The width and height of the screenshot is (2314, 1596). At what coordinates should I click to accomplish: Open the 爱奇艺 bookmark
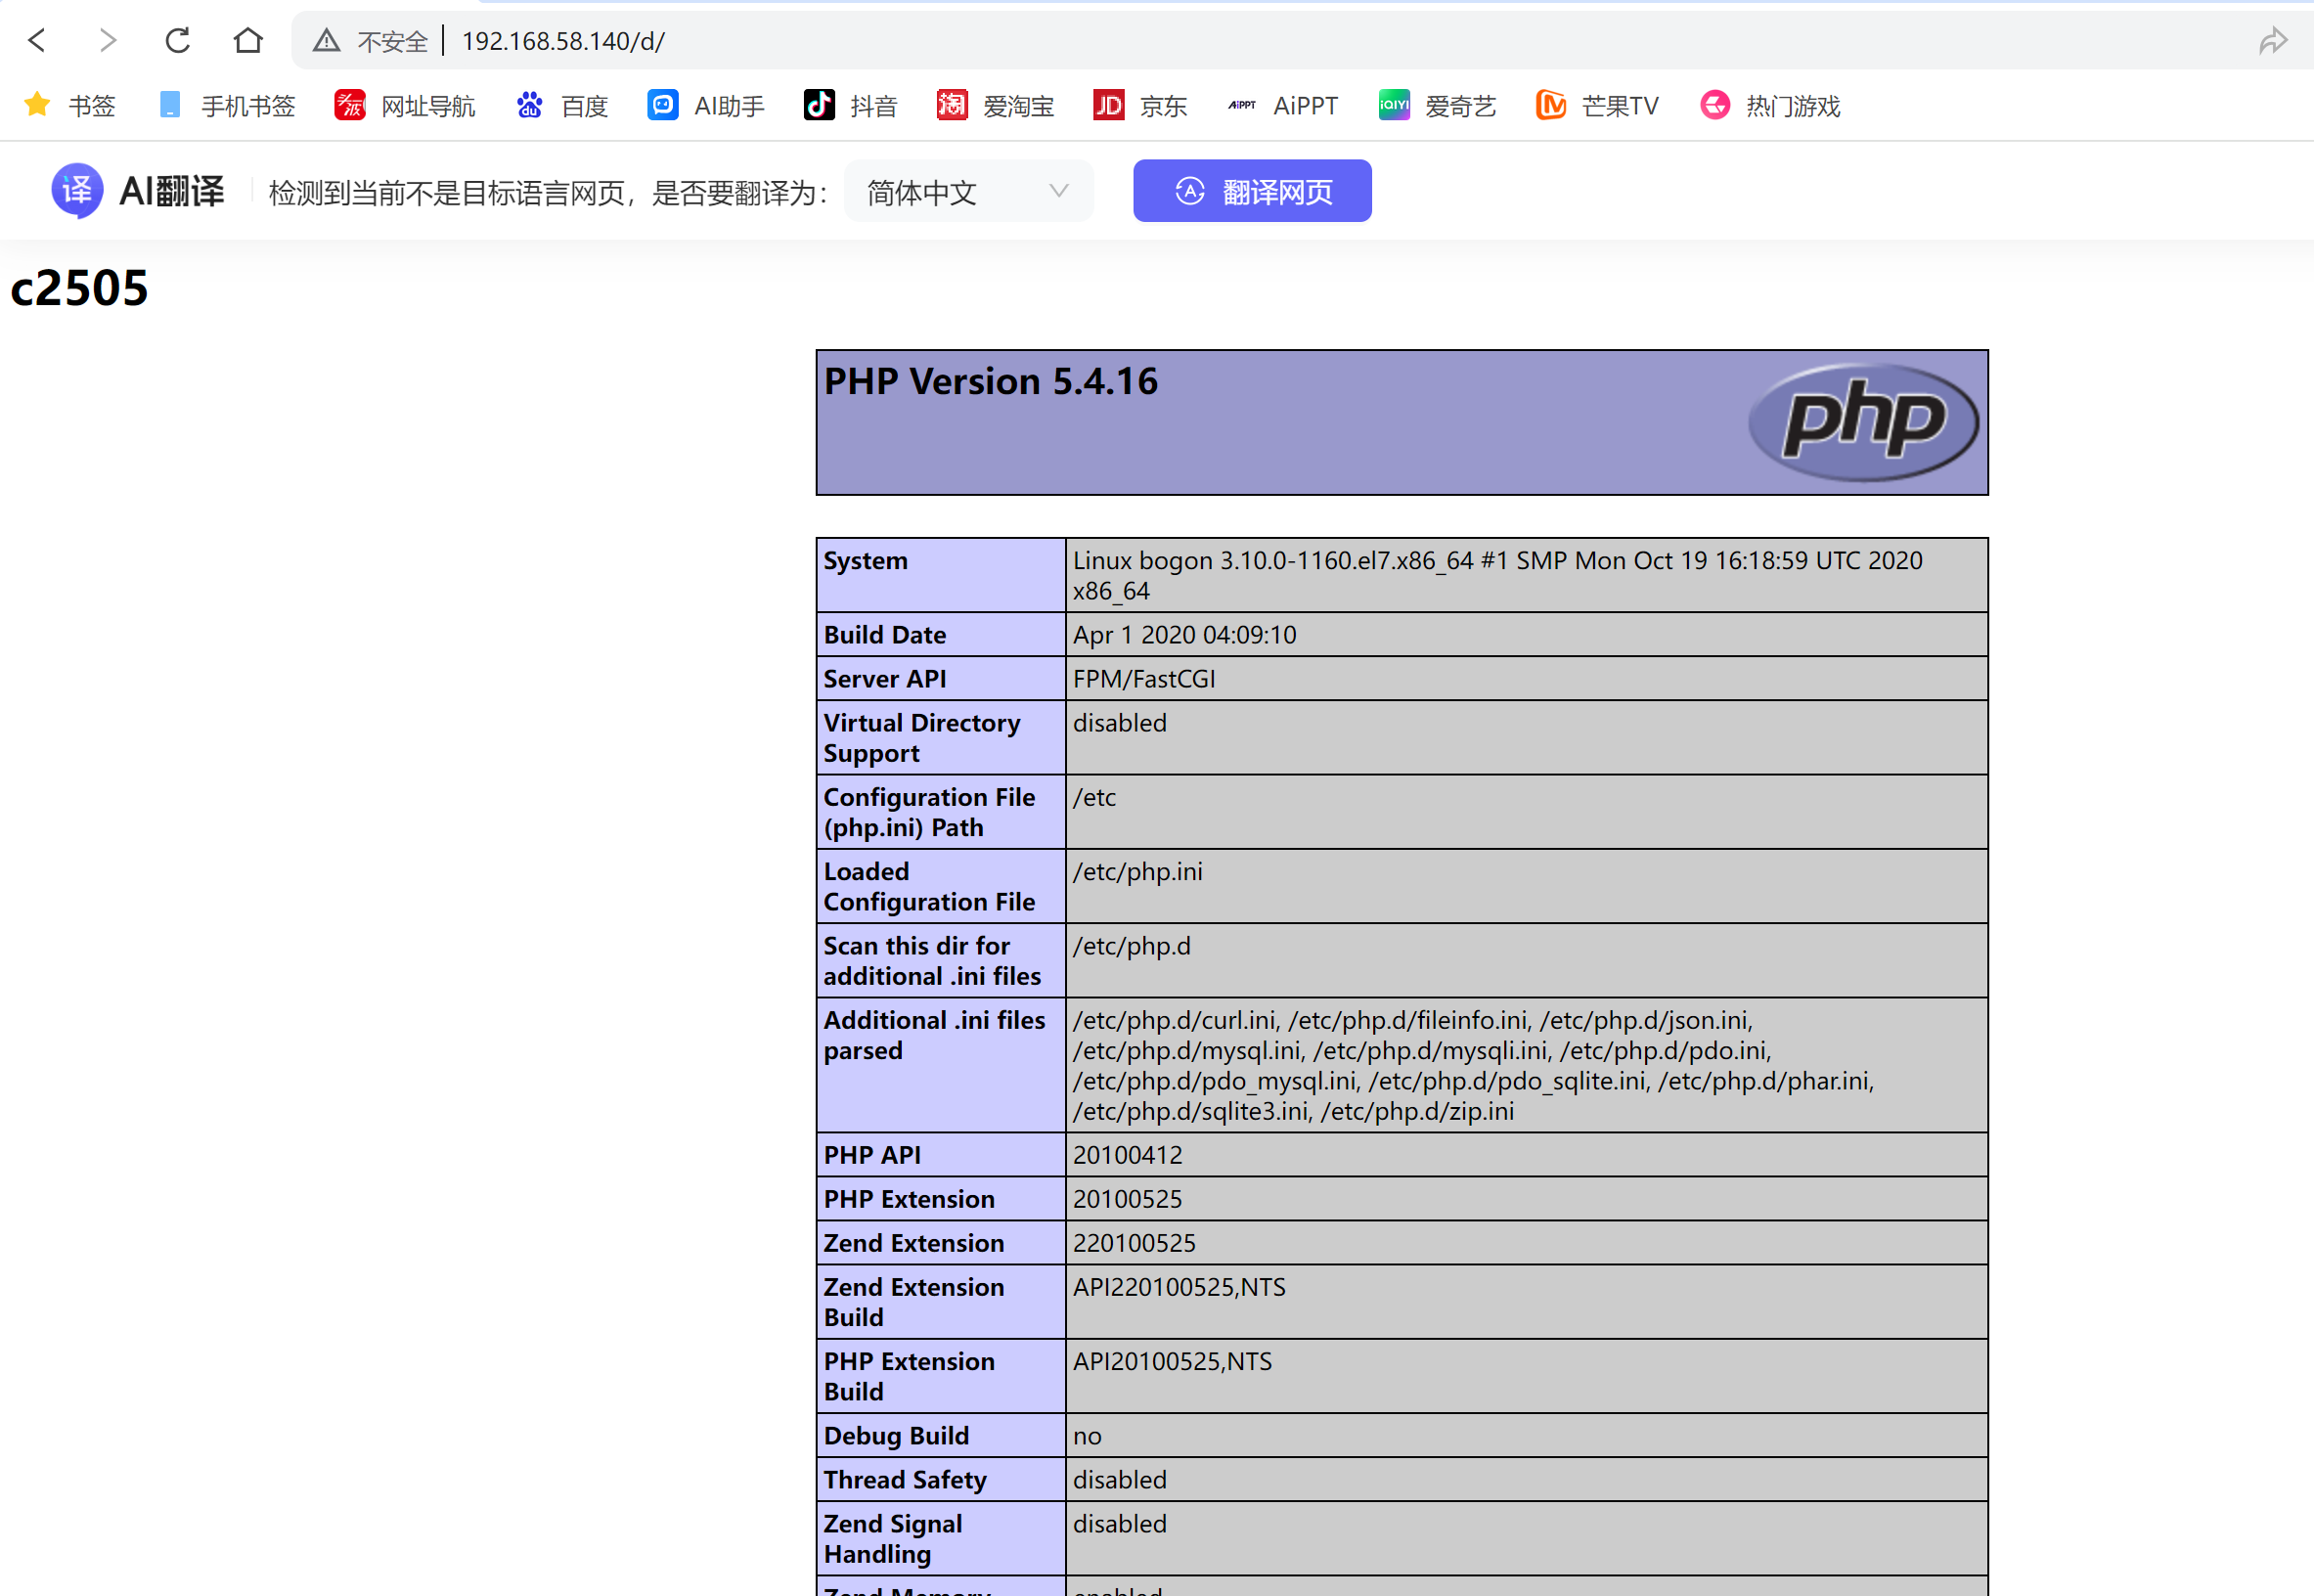1437,105
